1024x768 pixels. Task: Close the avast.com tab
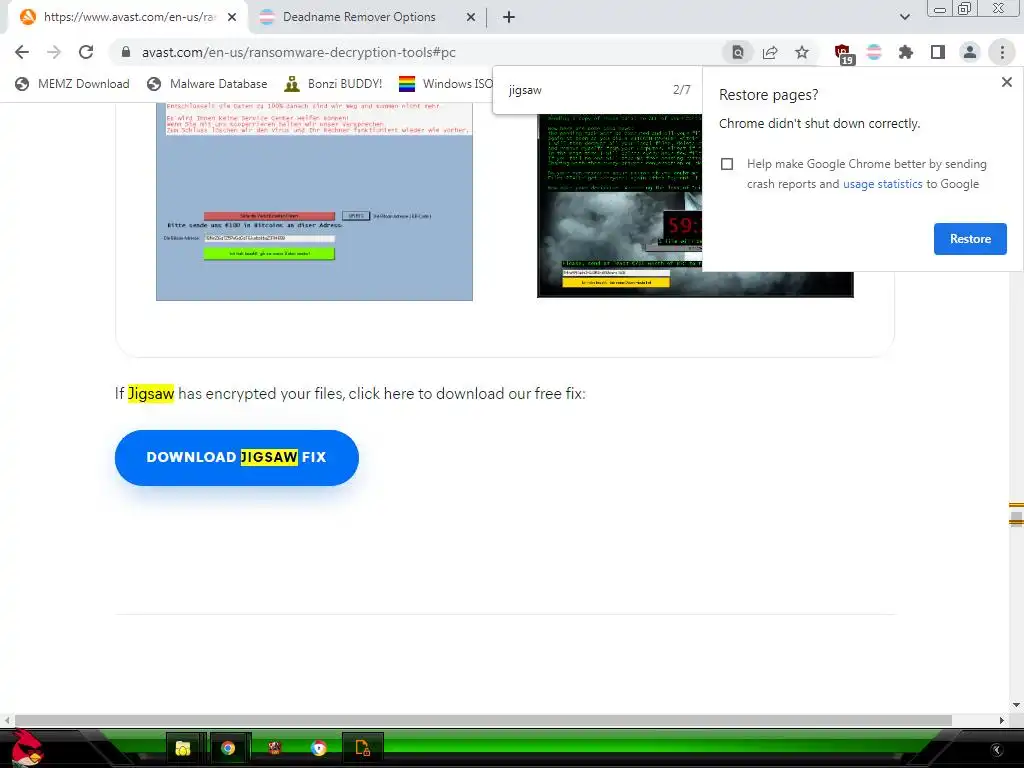coord(232,17)
